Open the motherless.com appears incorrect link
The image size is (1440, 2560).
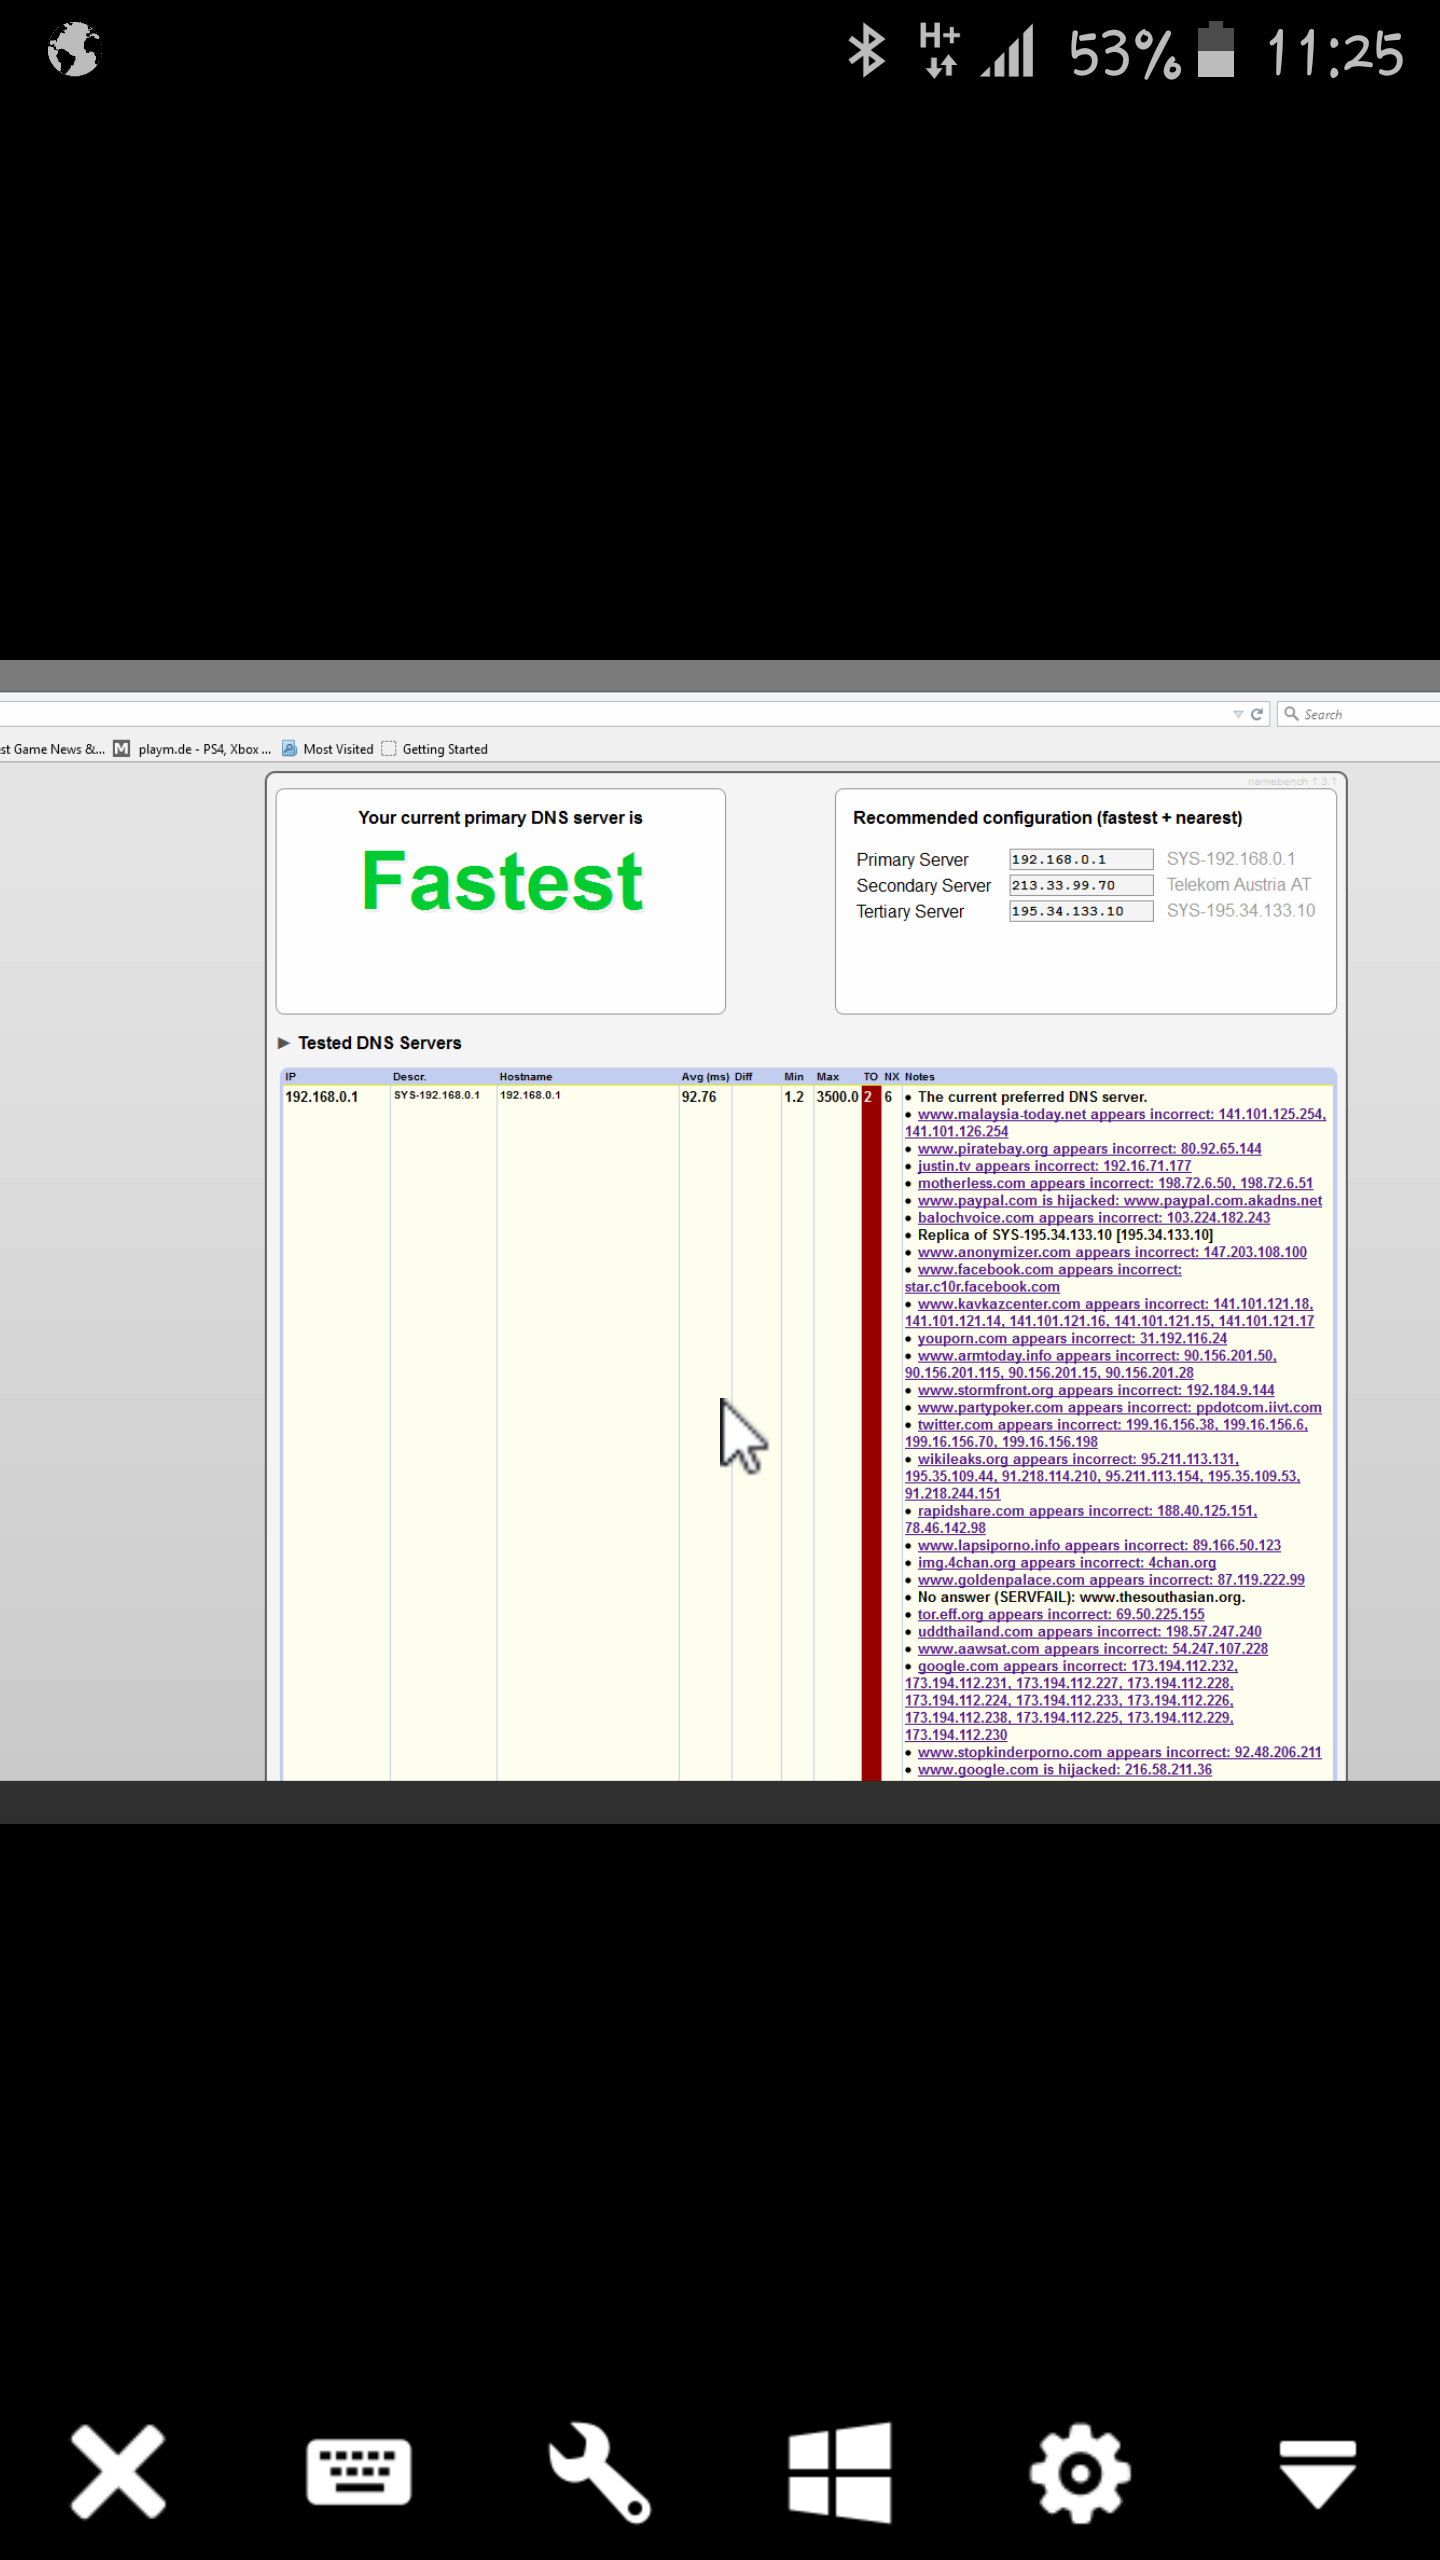point(1115,1183)
